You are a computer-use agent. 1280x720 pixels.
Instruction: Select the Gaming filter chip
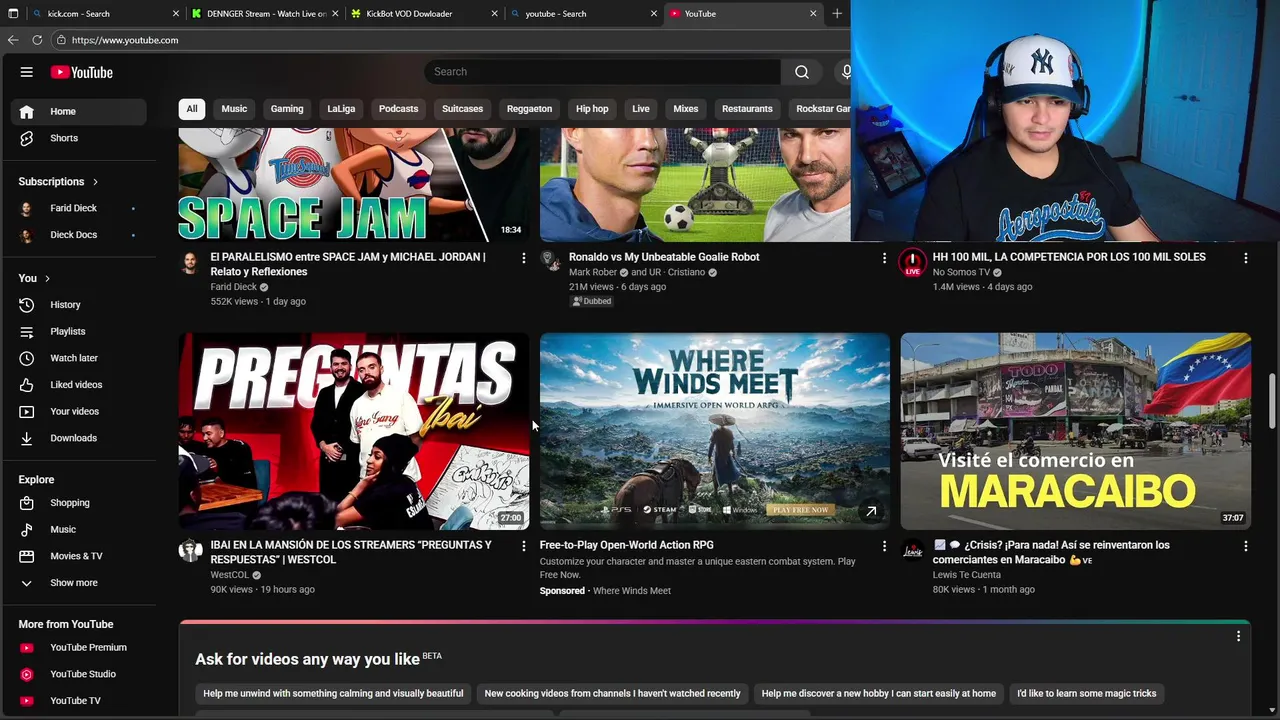[x=287, y=109]
